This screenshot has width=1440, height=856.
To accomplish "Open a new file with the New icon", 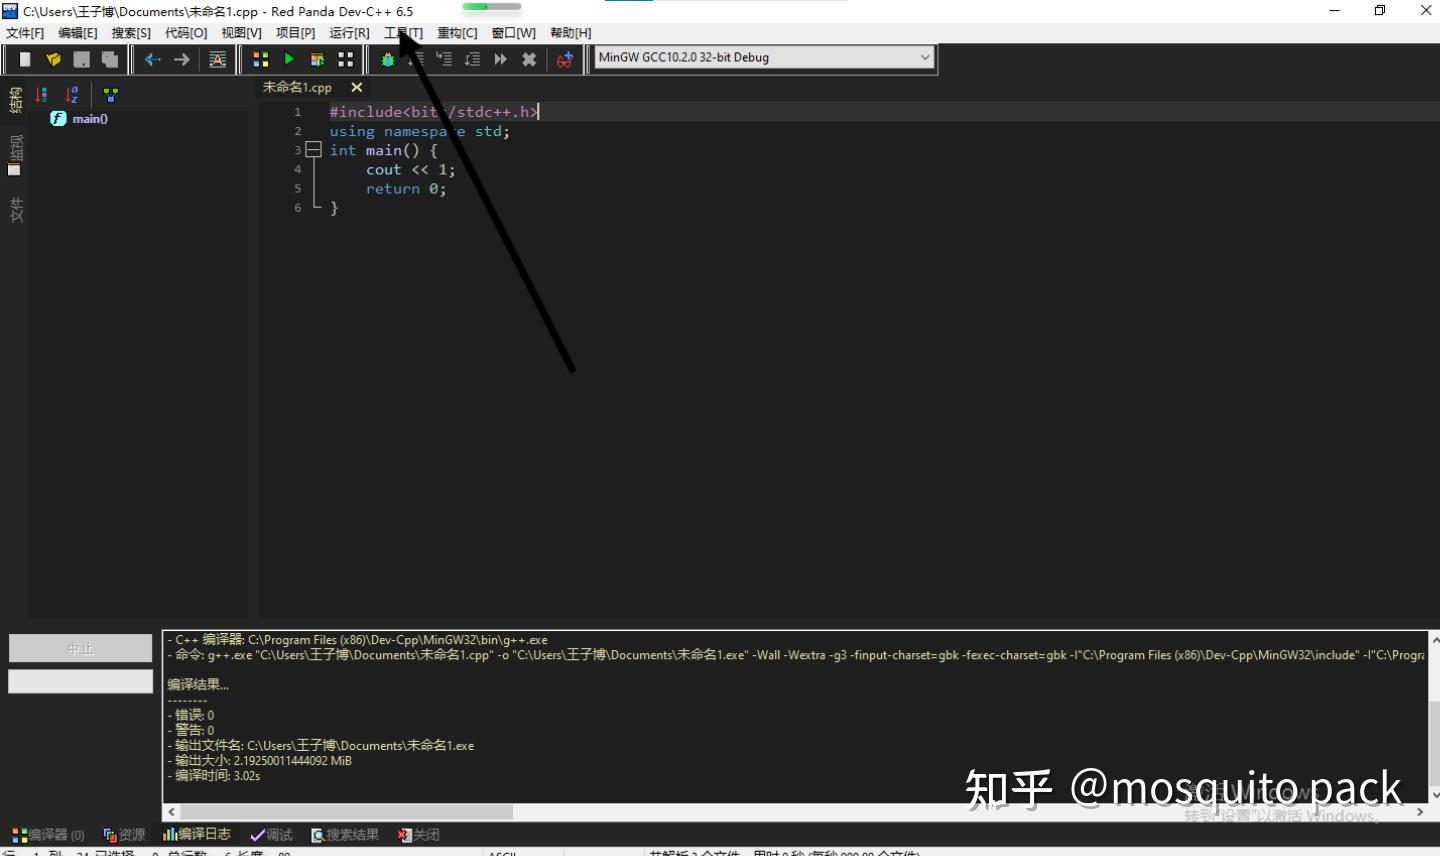I will pyautogui.click(x=24, y=58).
